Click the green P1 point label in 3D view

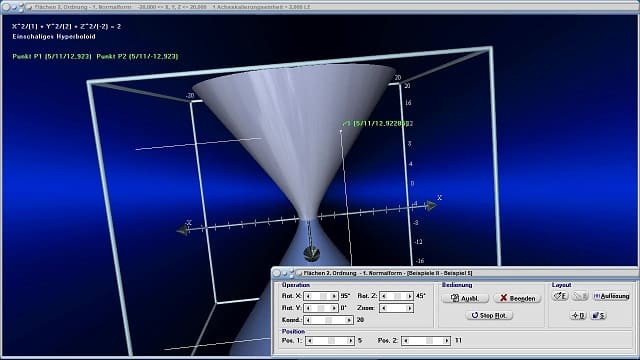pyautogui.click(x=375, y=123)
